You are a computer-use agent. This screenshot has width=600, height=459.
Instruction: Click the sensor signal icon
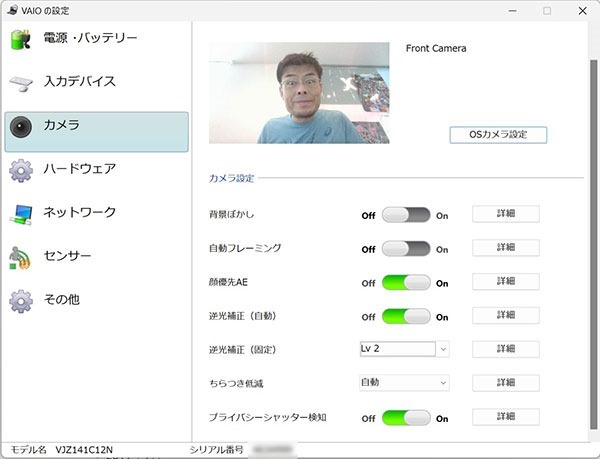click(x=21, y=257)
